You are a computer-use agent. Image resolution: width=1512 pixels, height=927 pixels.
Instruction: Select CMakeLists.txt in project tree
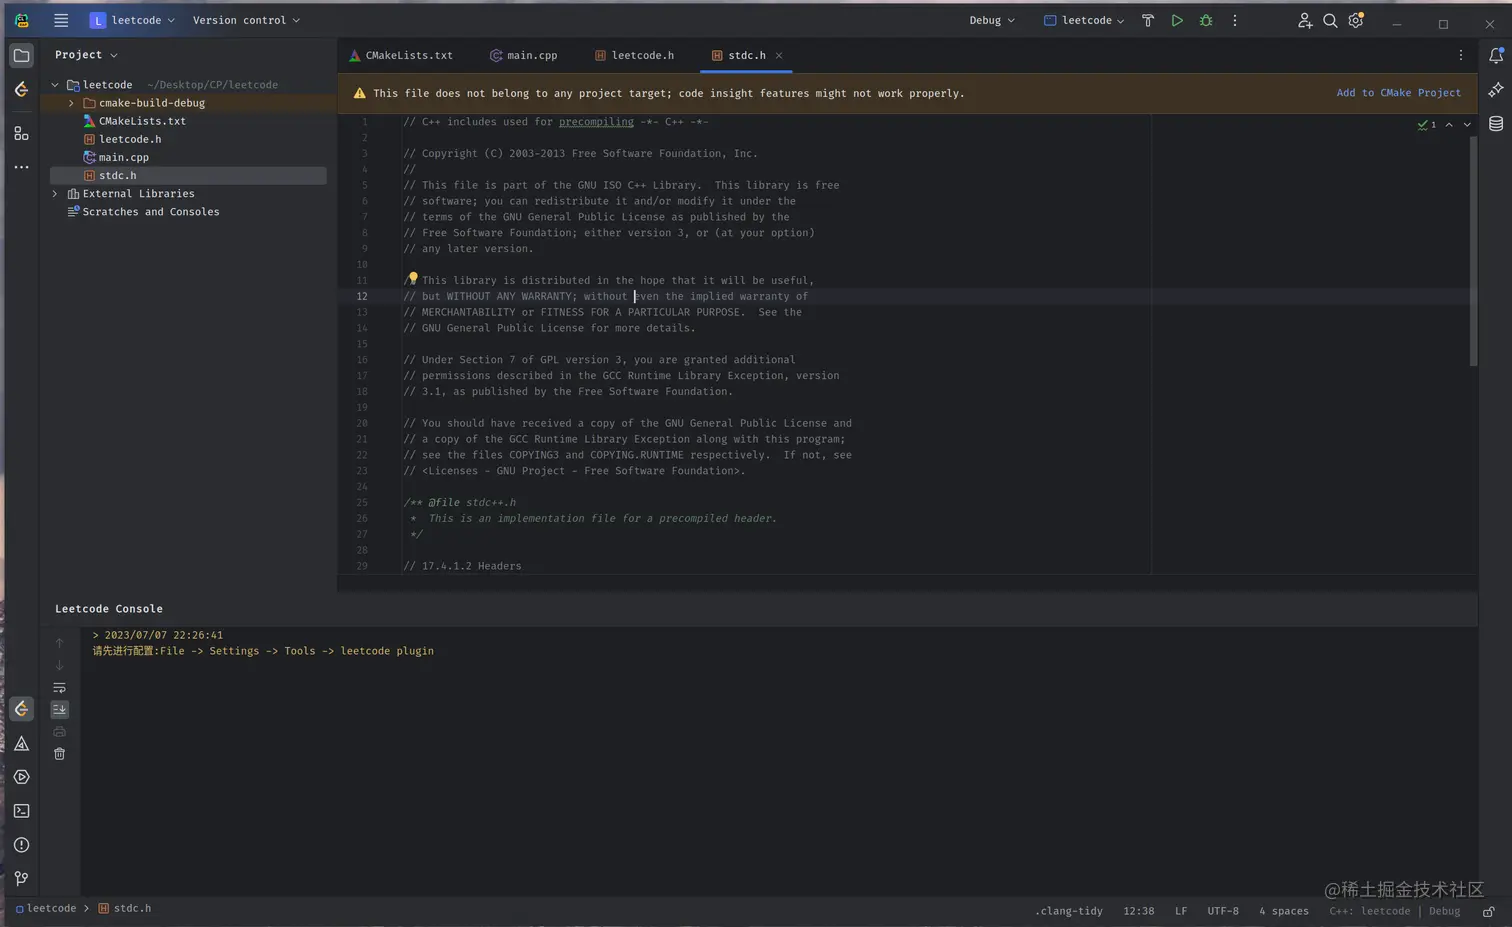pyautogui.click(x=142, y=121)
